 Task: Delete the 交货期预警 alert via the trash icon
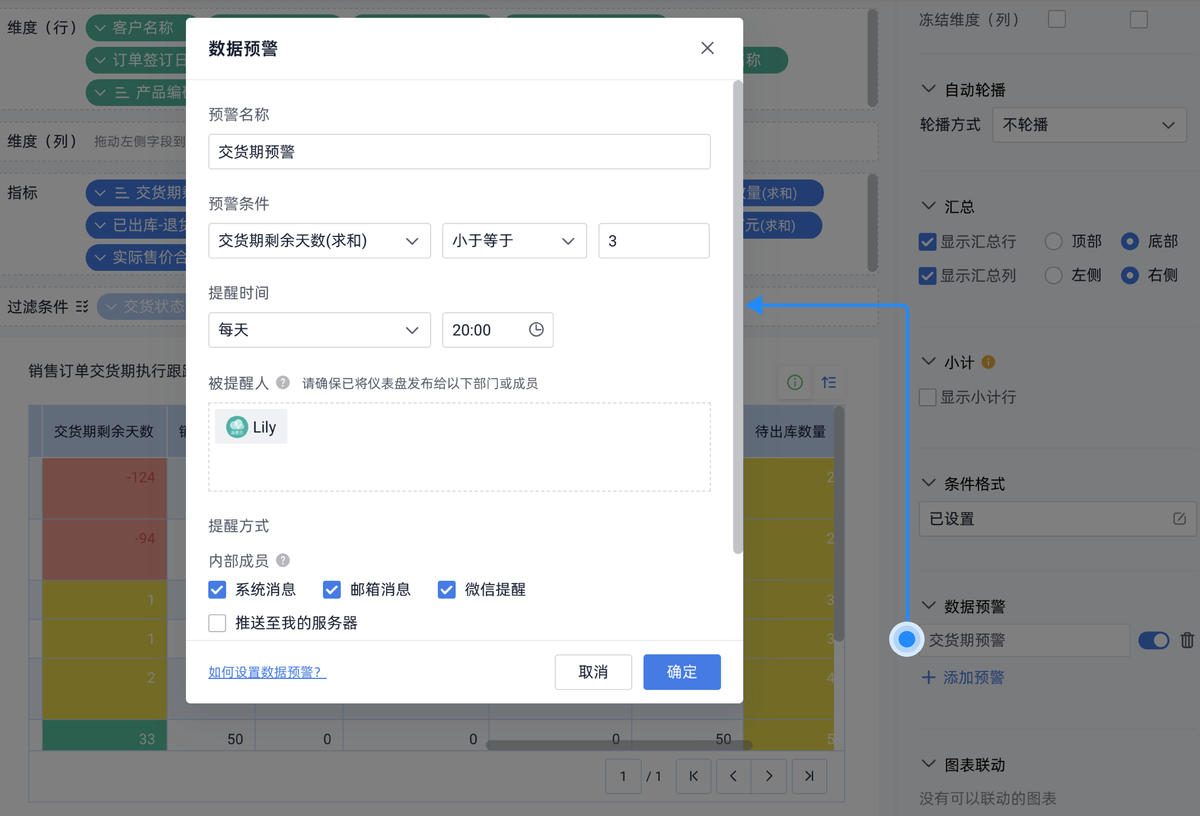click(x=1188, y=639)
